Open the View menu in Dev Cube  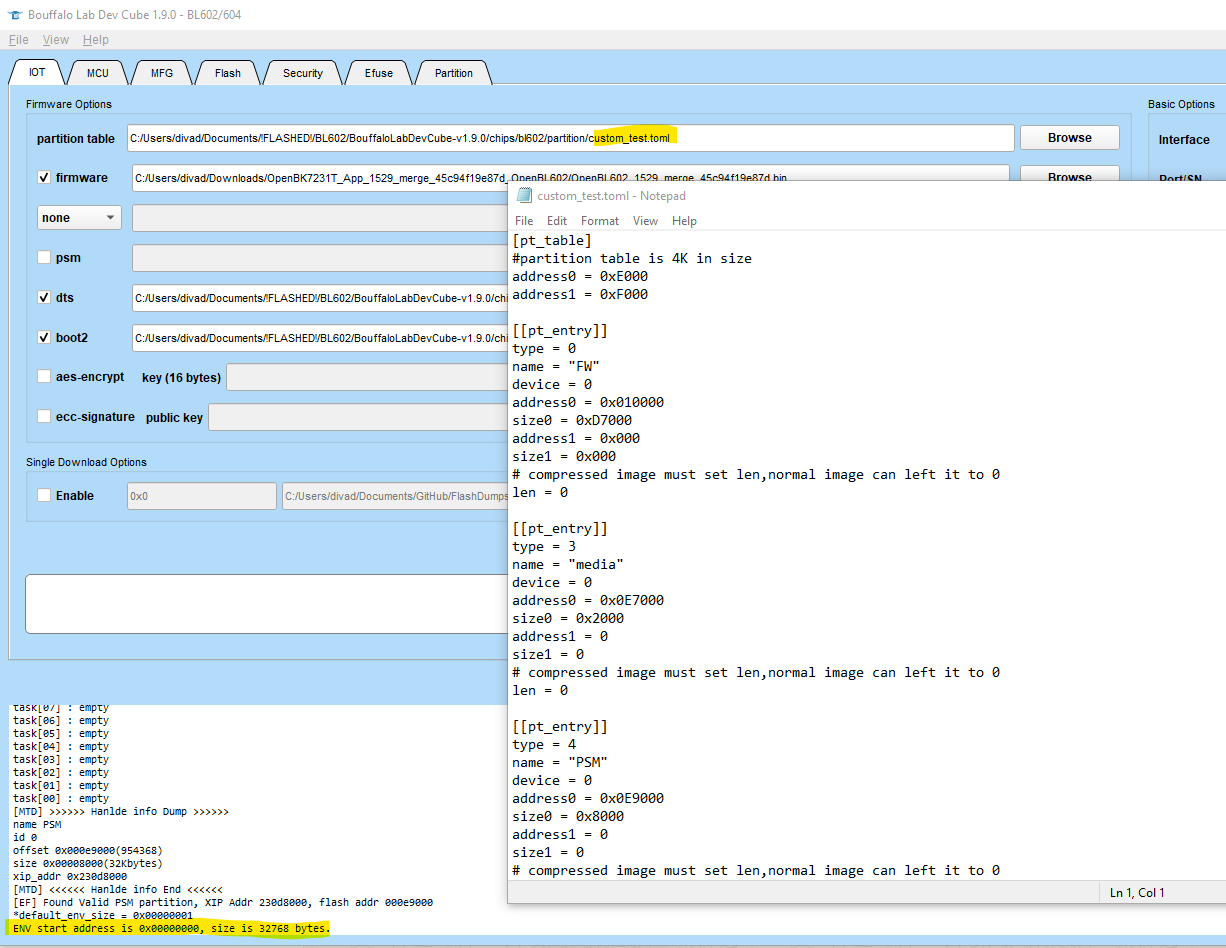coord(56,40)
